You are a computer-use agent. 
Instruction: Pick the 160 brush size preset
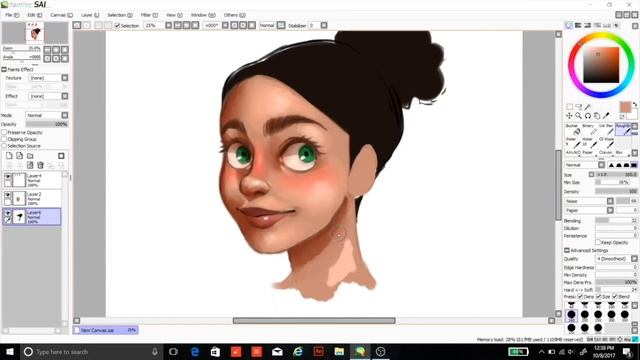pyautogui.click(x=571, y=315)
